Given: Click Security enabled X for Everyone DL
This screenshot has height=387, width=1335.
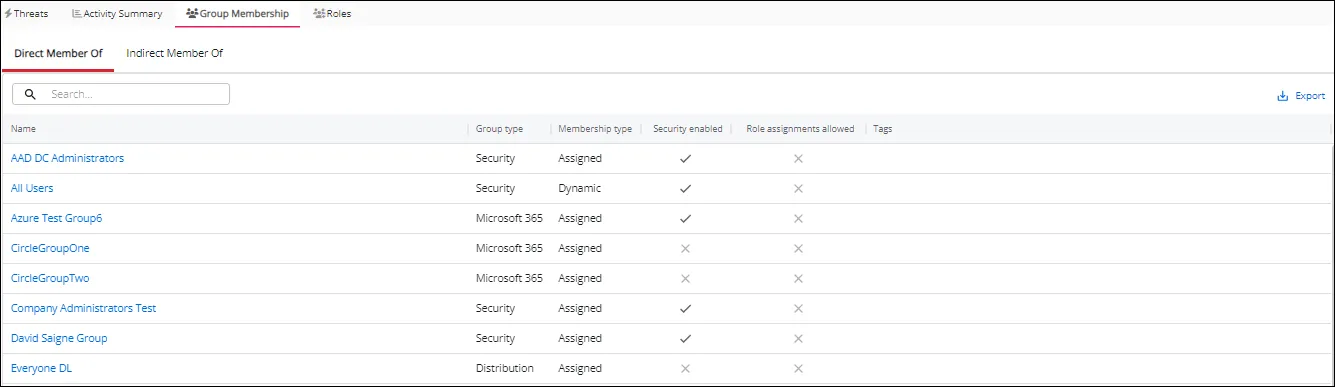Looking at the screenshot, I should tap(685, 368).
